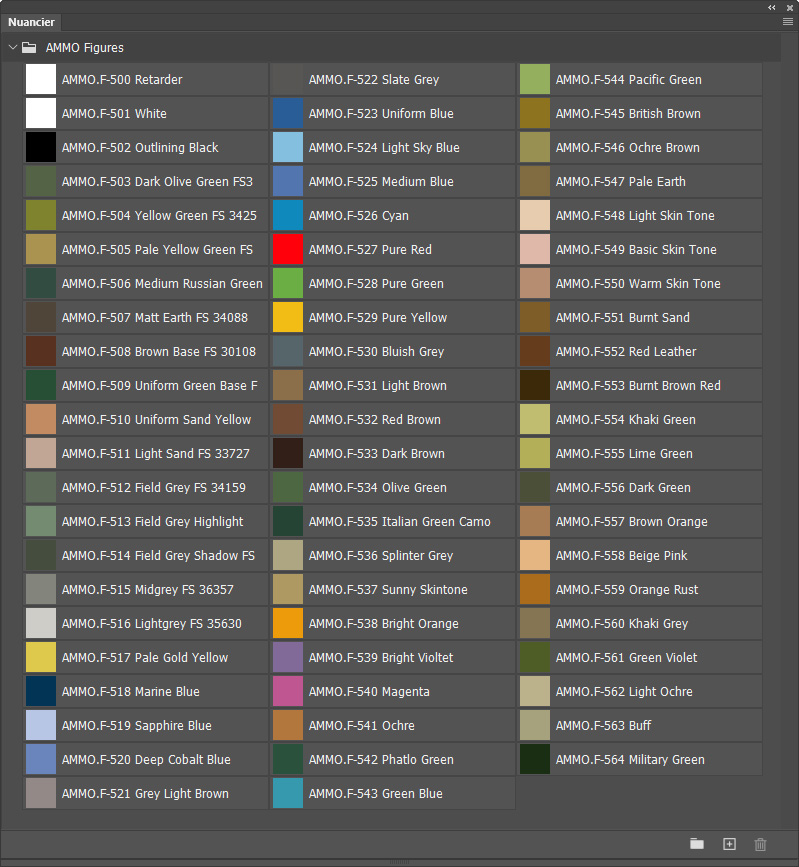Pick the F-527 Pure Red swatch
This screenshot has width=799, height=867.
[x=288, y=249]
